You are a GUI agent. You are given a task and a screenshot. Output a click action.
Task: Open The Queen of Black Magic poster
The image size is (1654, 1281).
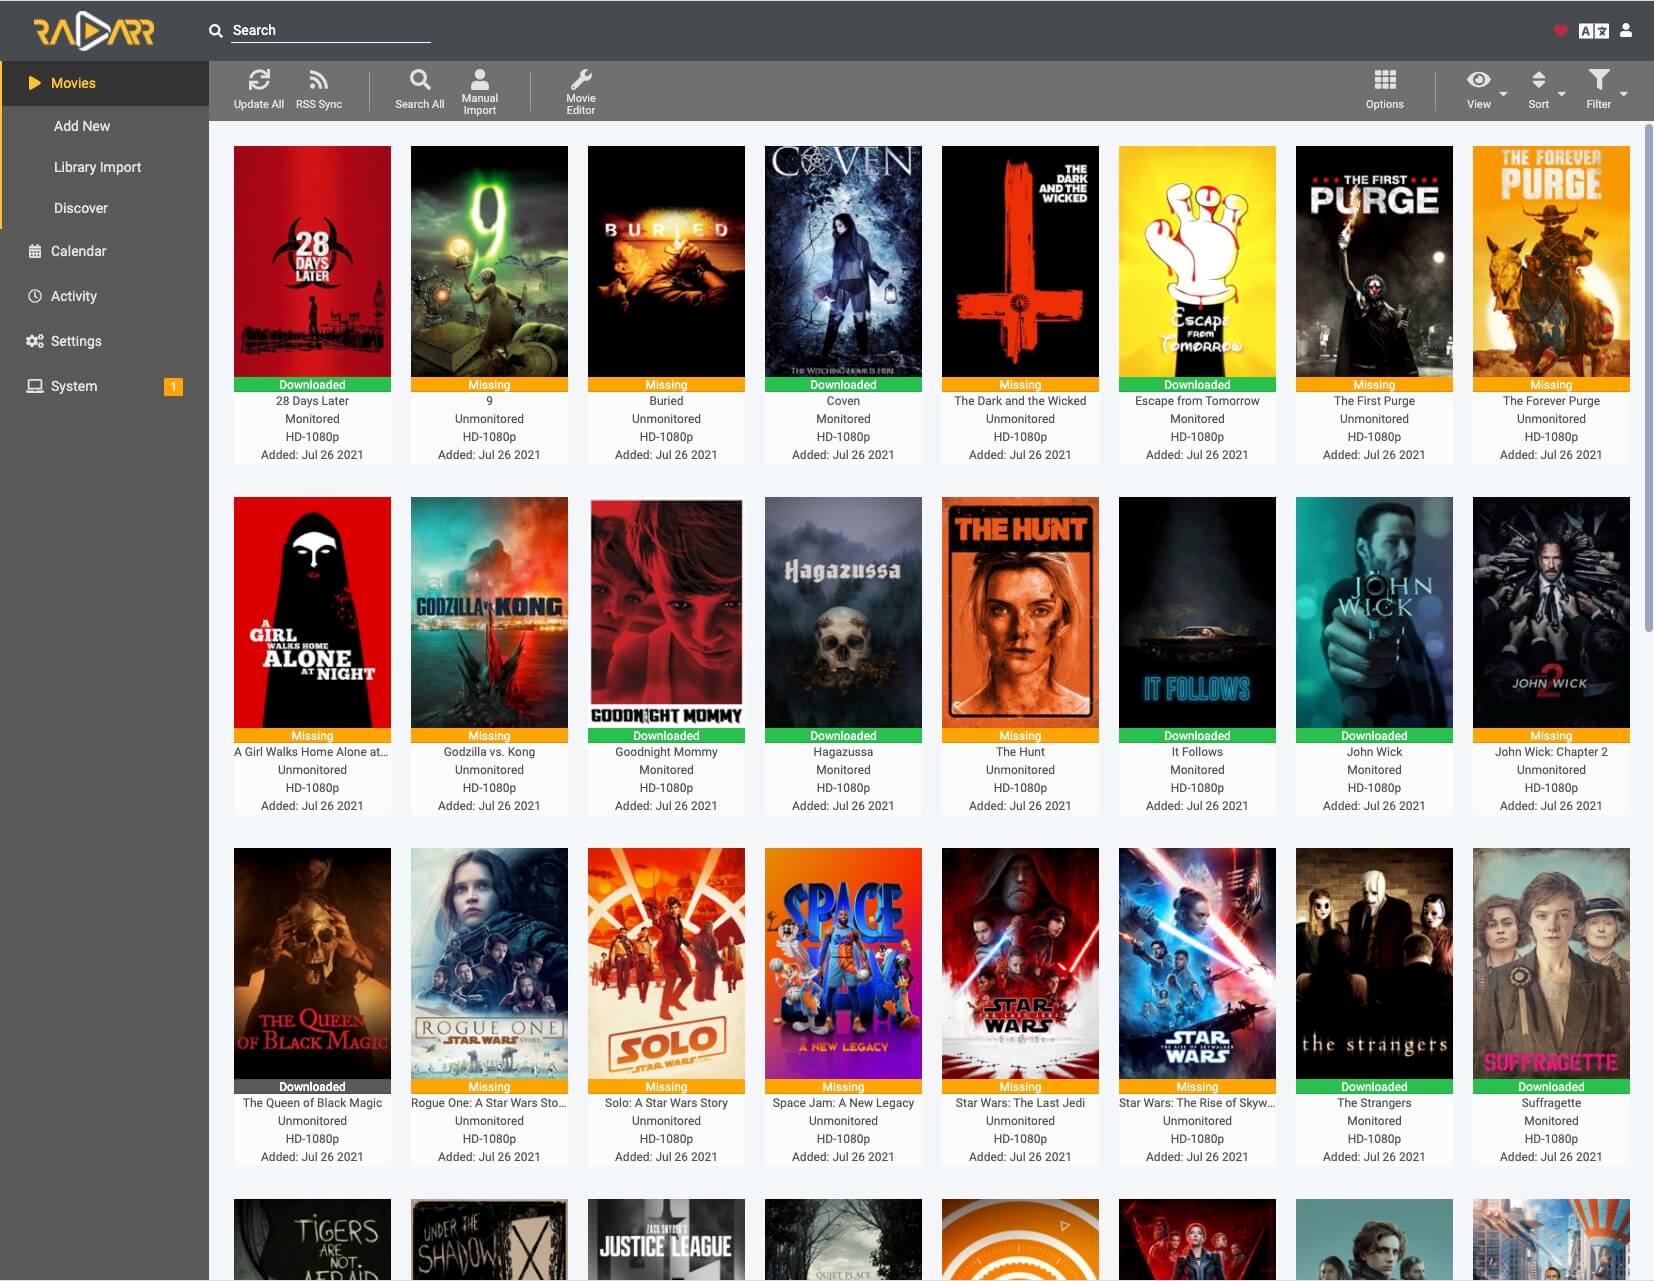coord(312,963)
